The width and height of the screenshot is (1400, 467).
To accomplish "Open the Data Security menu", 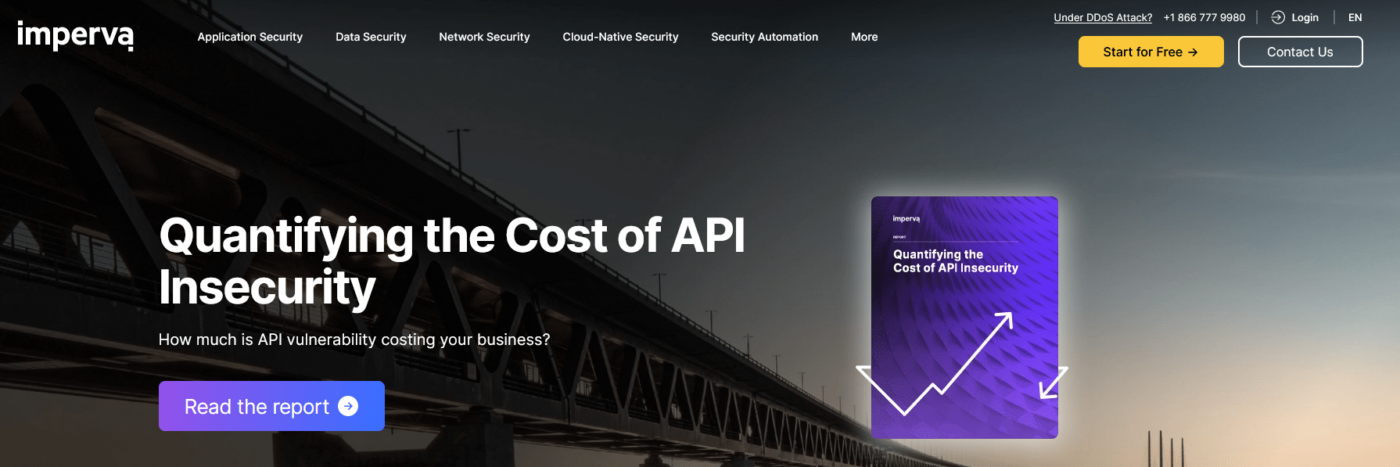I will (370, 37).
